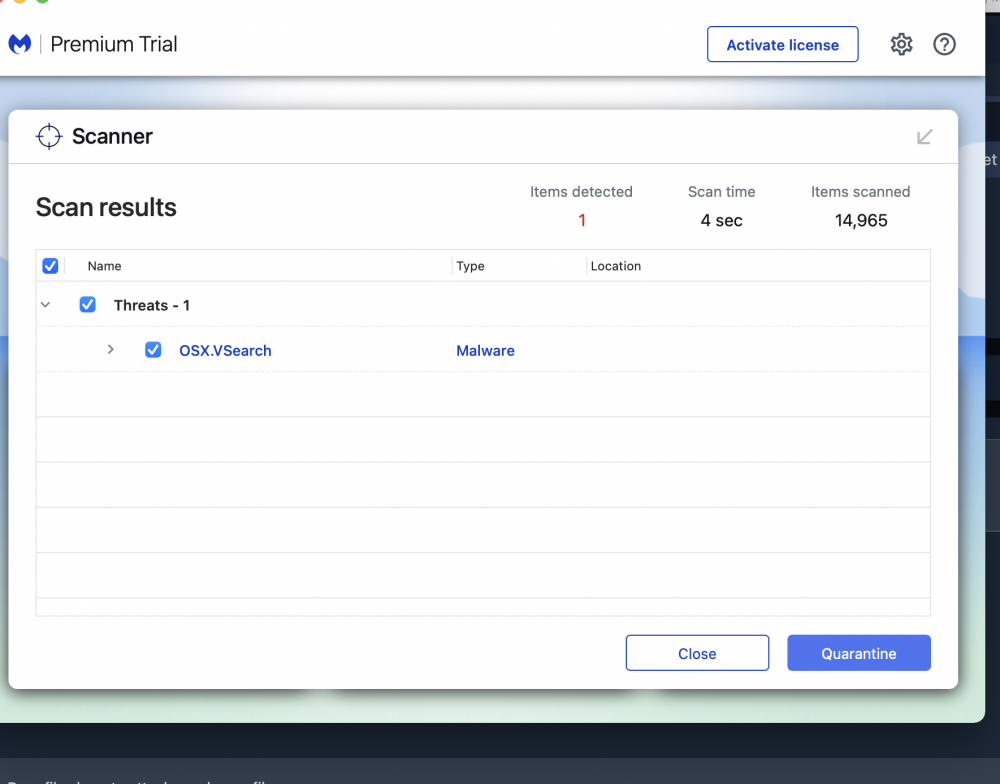Sort by the Type column header
The height and width of the screenshot is (784, 1000).
point(470,266)
